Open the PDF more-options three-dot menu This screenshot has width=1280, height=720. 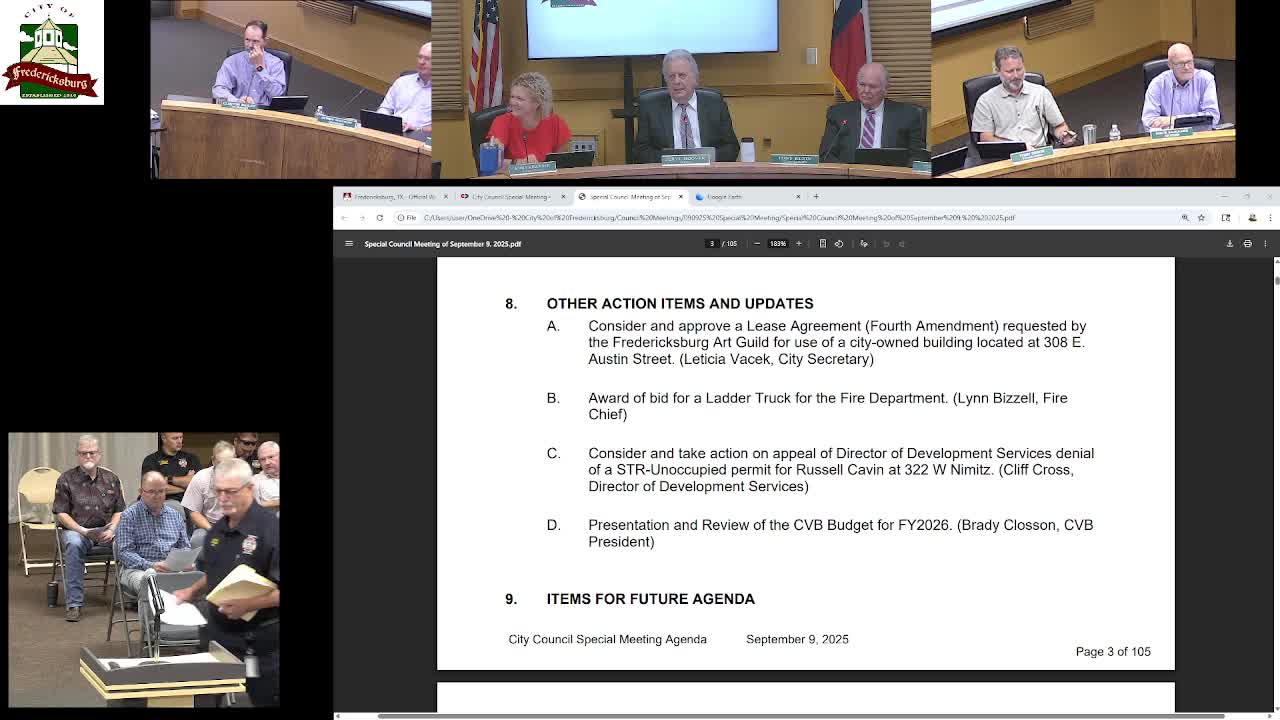click(x=1266, y=244)
